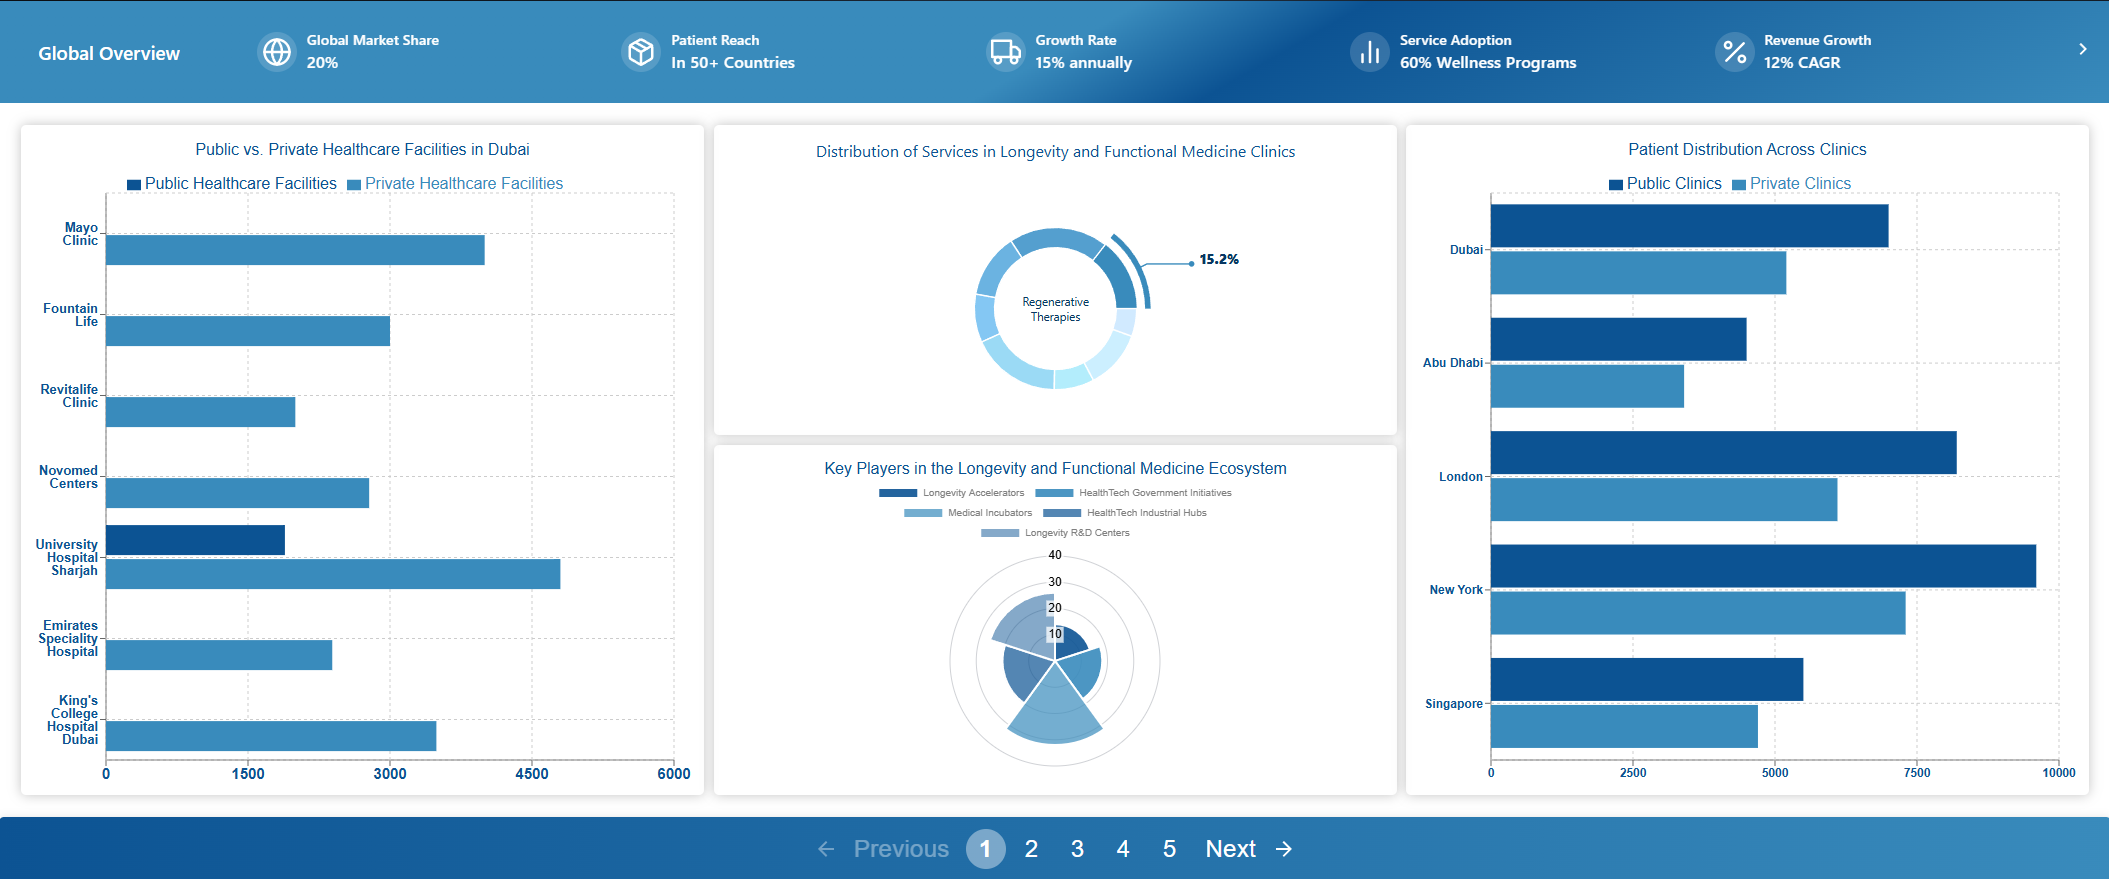2109x879 pixels.
Task: Toggle Medical Incubators legend color swatch
Action: point(922,513)
